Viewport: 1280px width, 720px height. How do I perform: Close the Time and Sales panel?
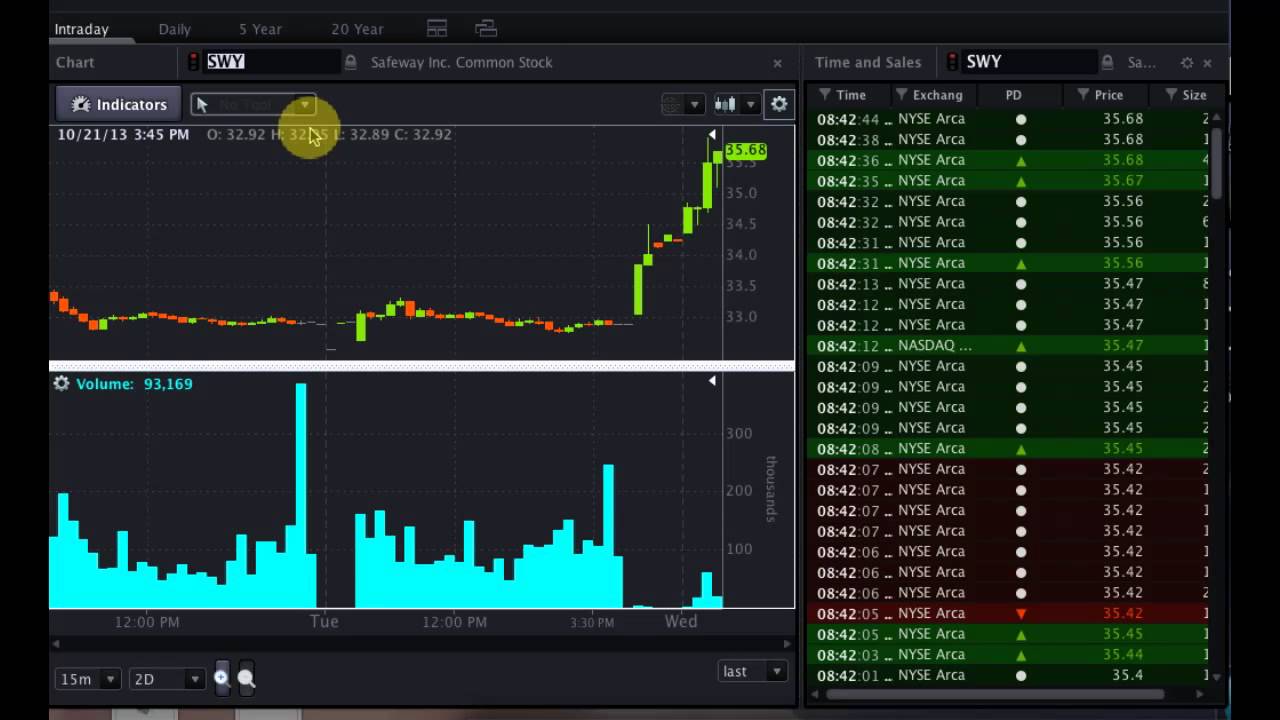(x=1207, y=62)
